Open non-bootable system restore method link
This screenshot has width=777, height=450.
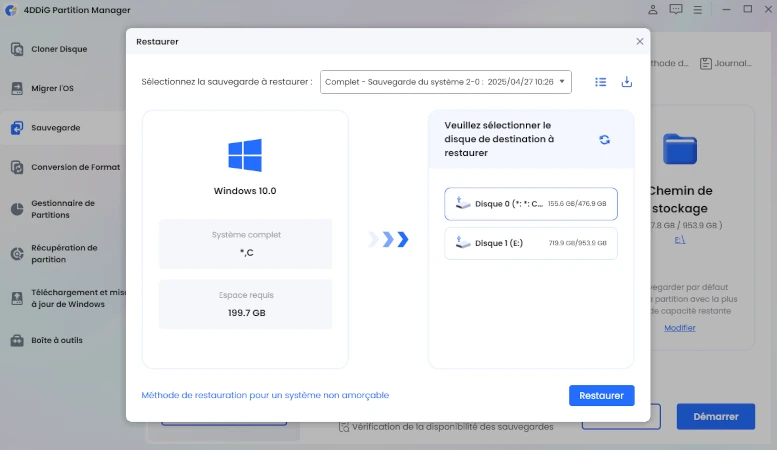(x=265, y=395)
